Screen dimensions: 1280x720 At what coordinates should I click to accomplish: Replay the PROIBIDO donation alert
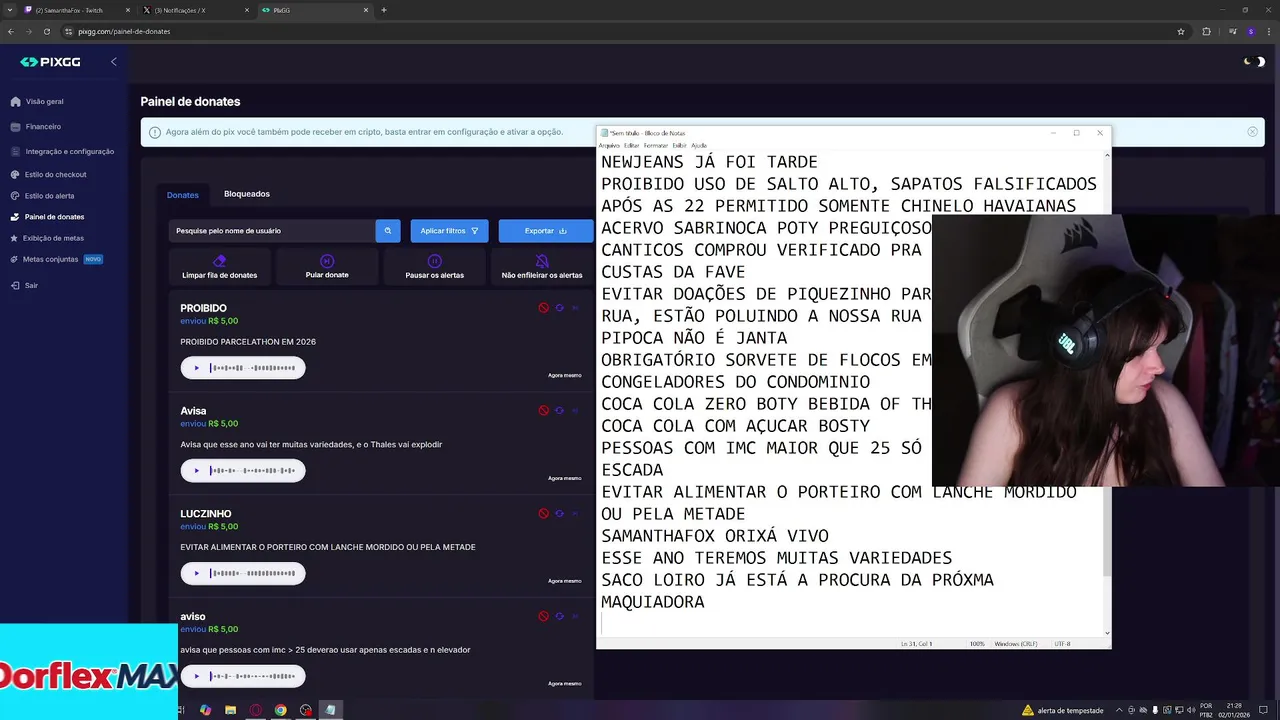click(559, 308)
